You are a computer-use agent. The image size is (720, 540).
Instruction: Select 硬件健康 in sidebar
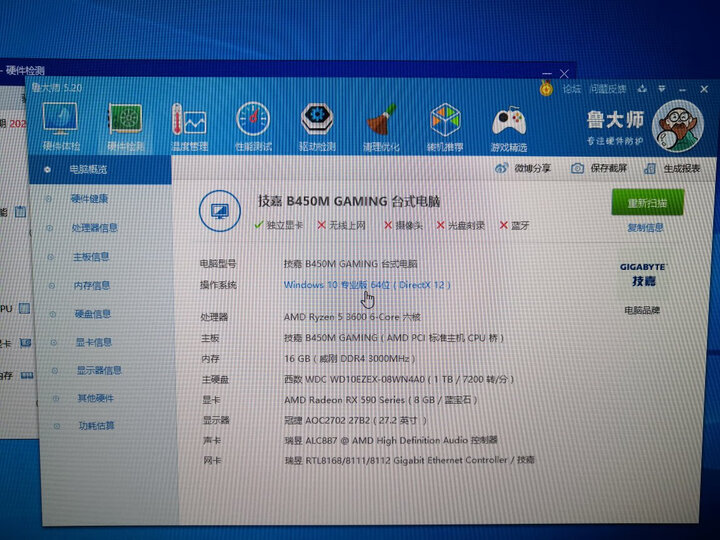click(90, 199)
